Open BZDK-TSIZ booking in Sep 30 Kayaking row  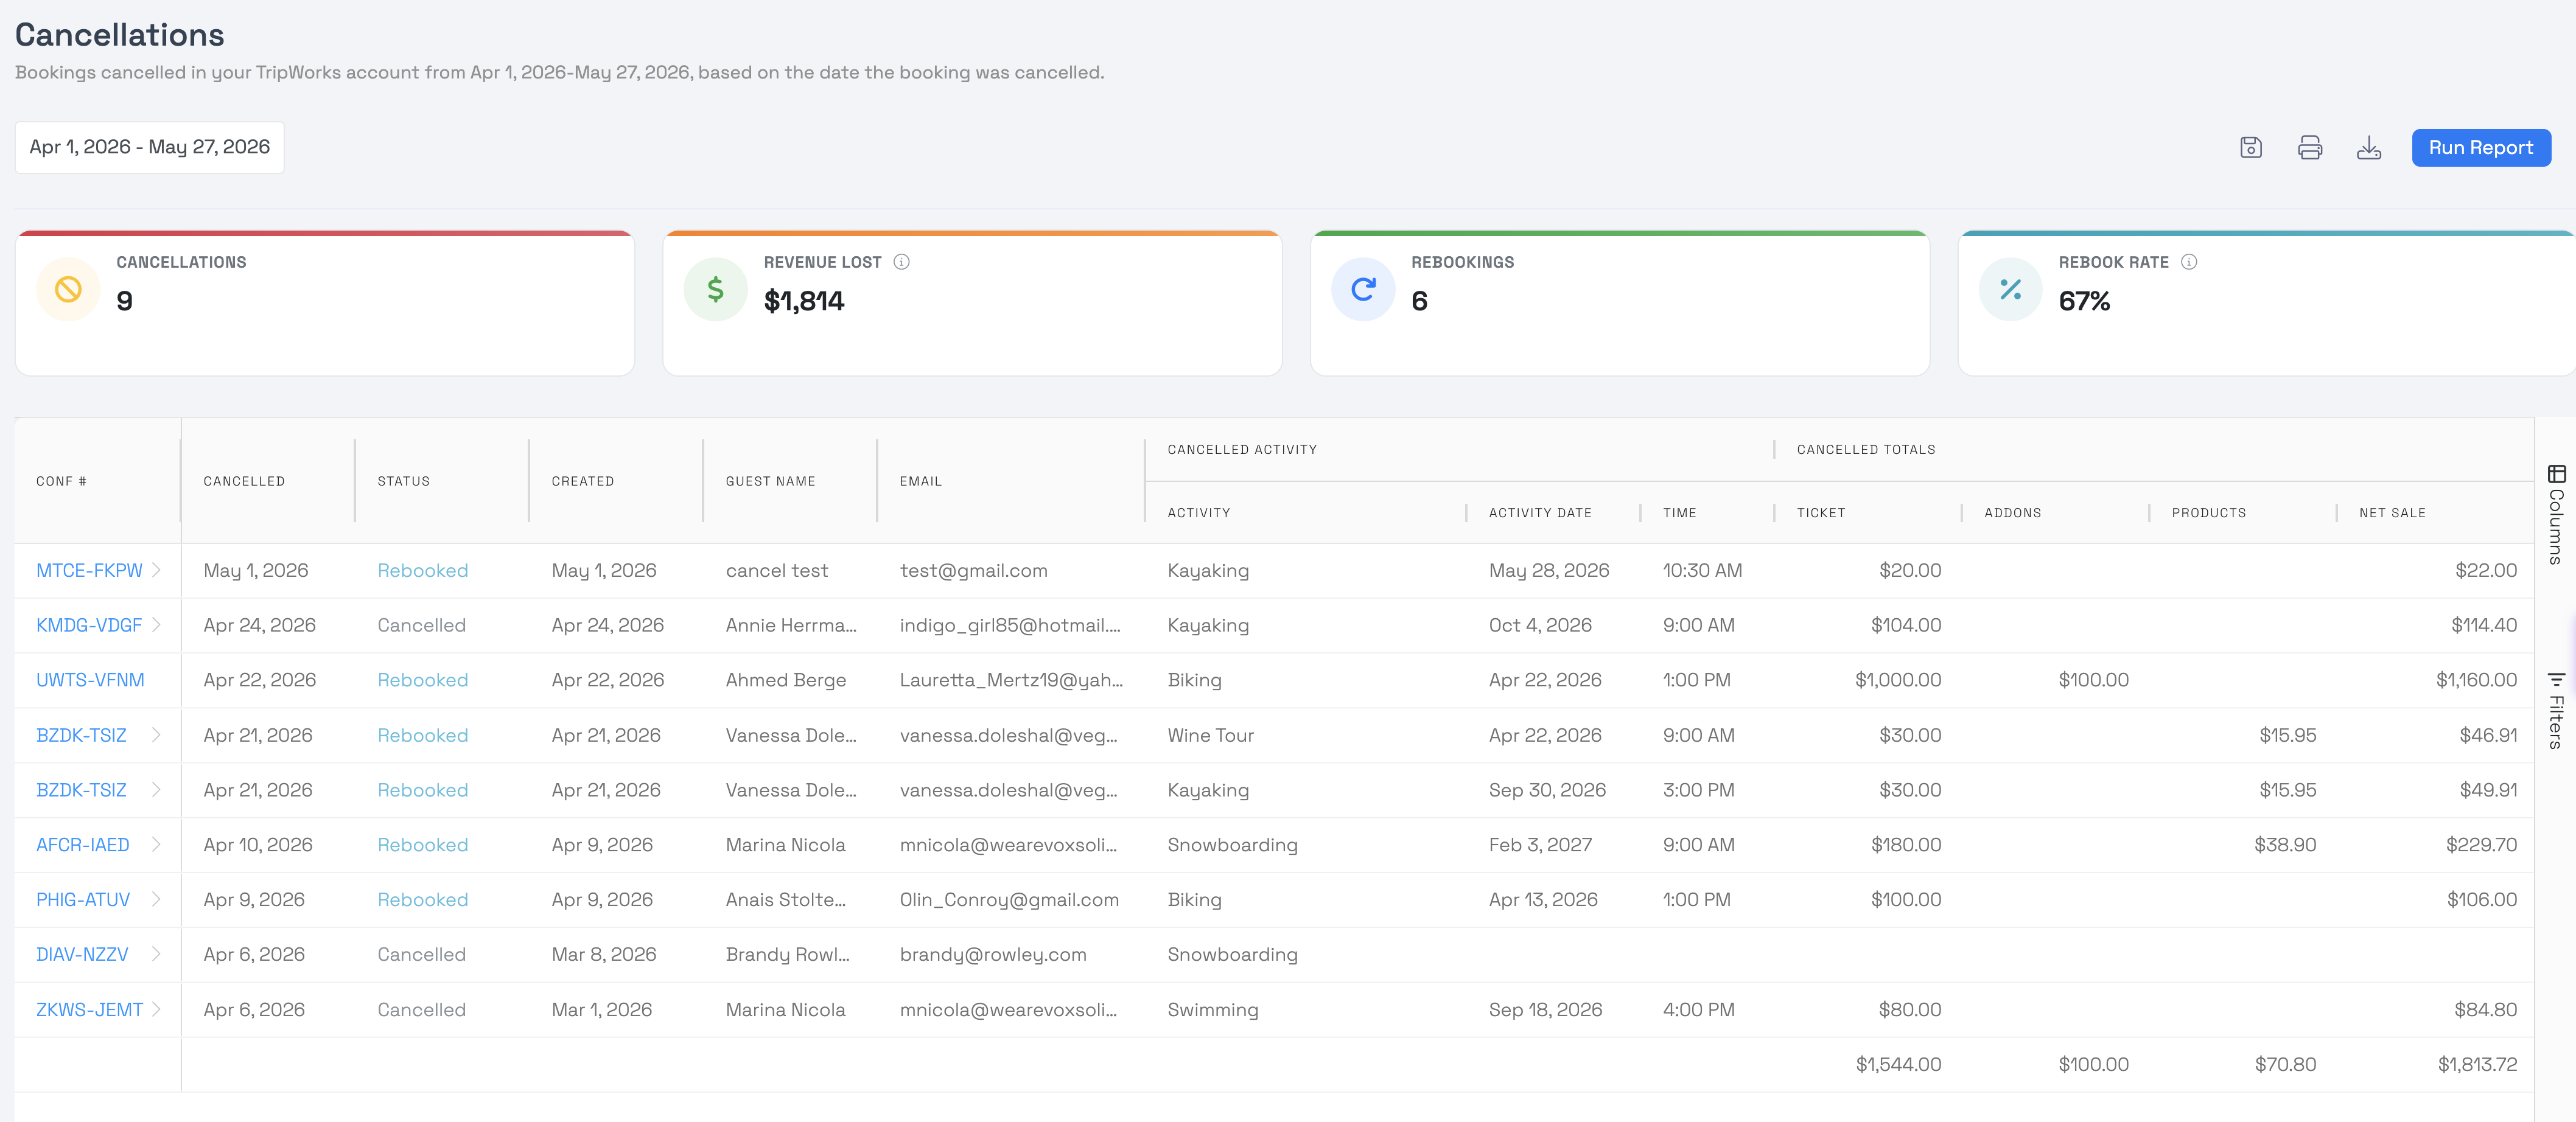(x=81, y=790)
